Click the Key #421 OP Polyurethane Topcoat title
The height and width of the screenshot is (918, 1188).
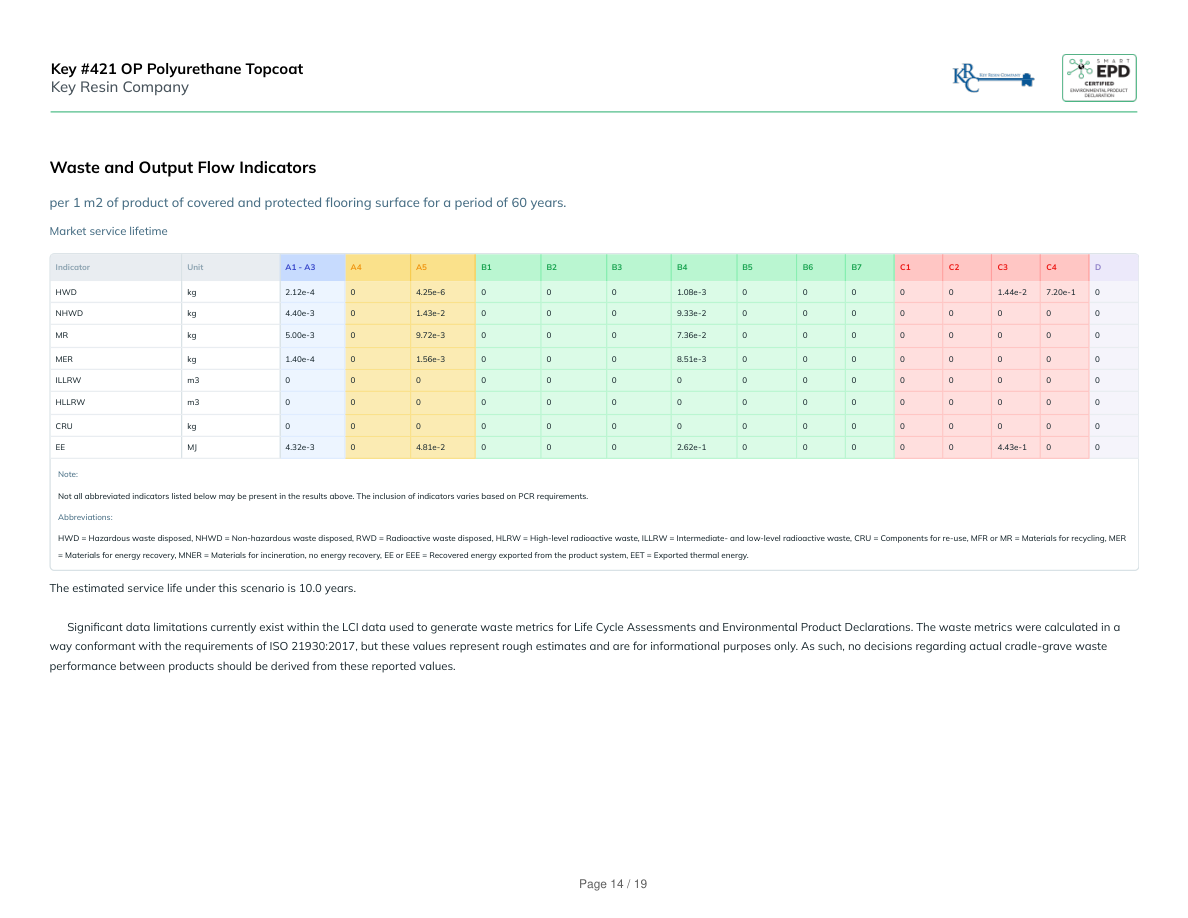click(177, 69)
